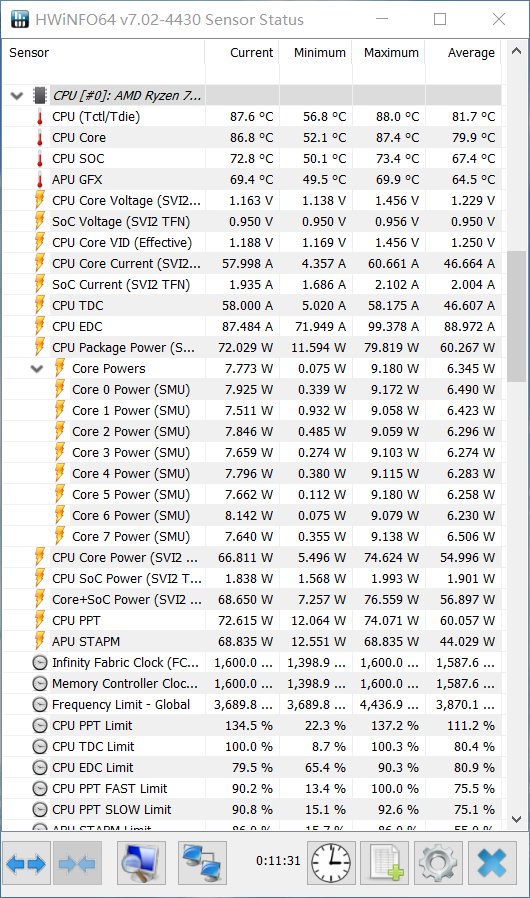This screenshot has height=898, width=530.
Task: Select the CPU Core VID (Effective) row
Action: point(252,243)
